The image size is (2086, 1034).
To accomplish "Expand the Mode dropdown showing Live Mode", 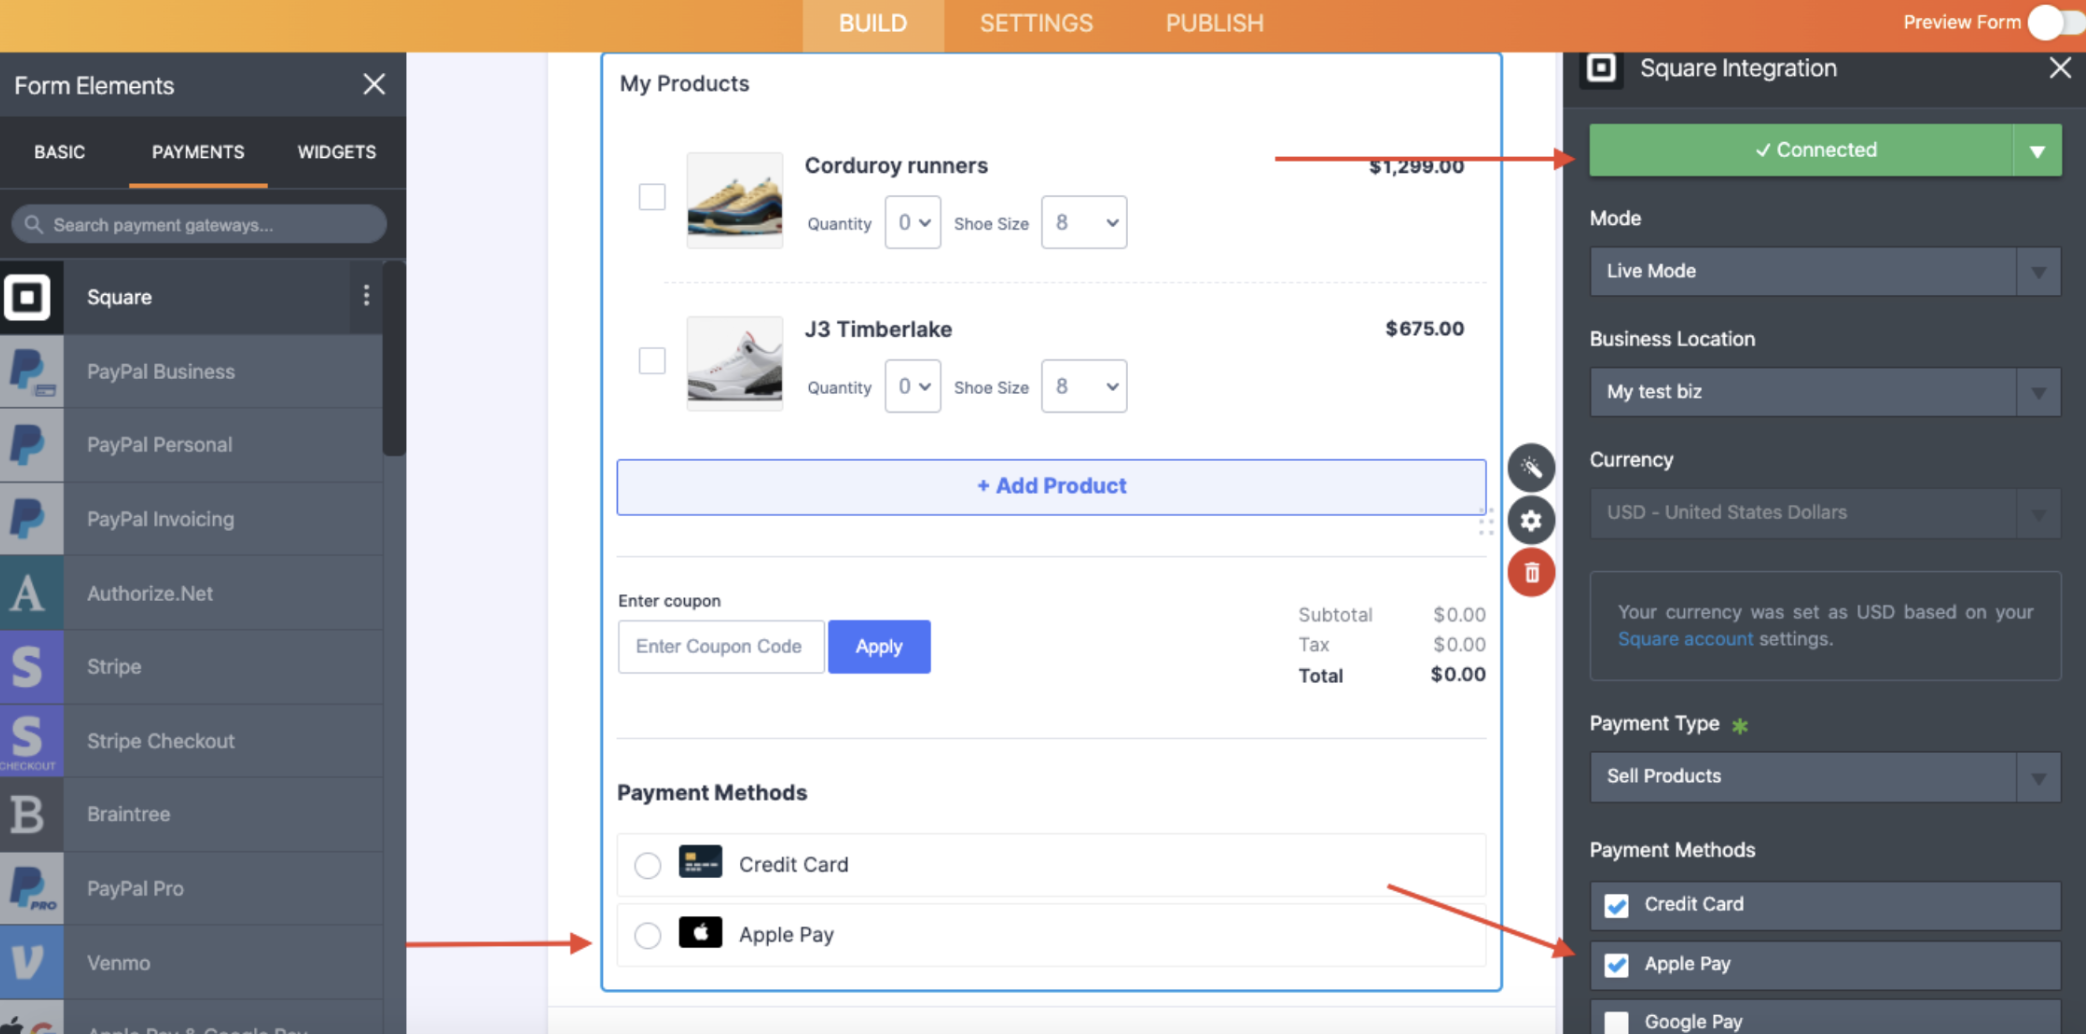I will click(x=1824, y=271).
